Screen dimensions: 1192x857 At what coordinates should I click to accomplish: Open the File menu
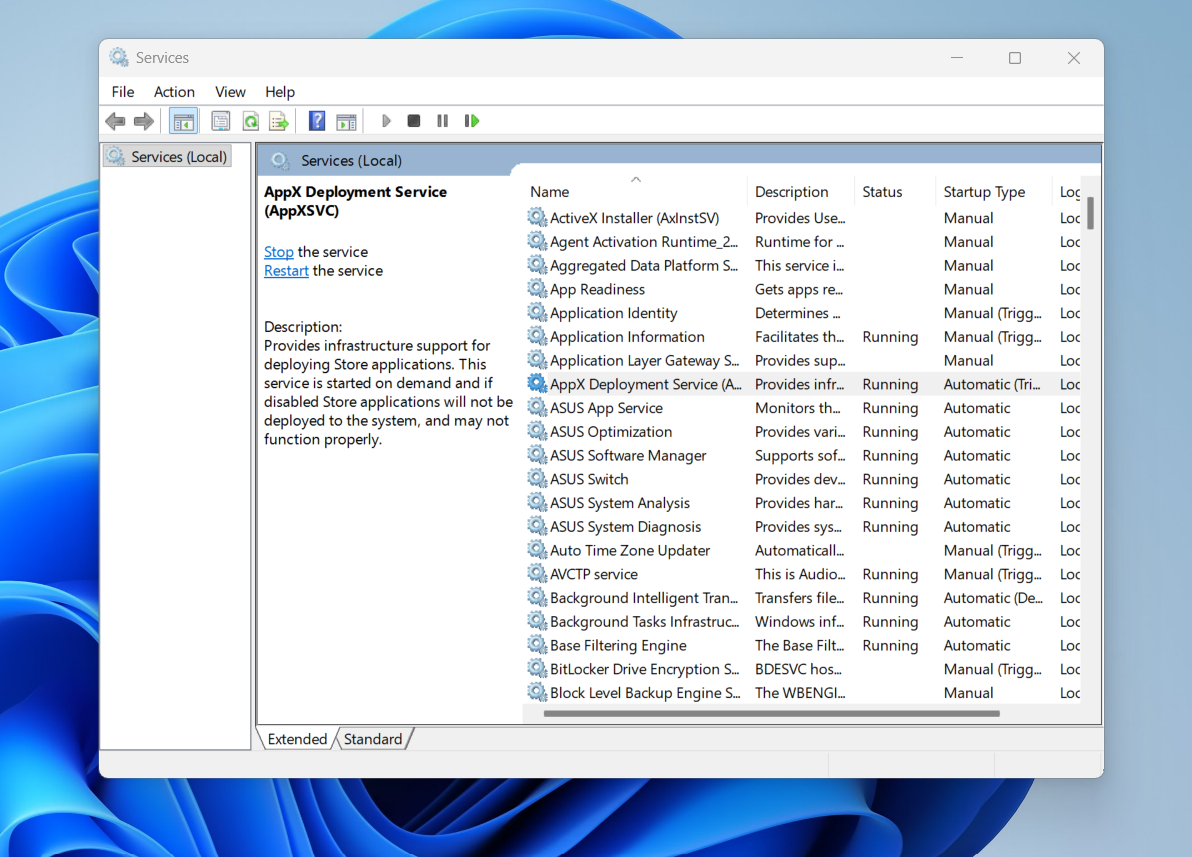point(123,92)
